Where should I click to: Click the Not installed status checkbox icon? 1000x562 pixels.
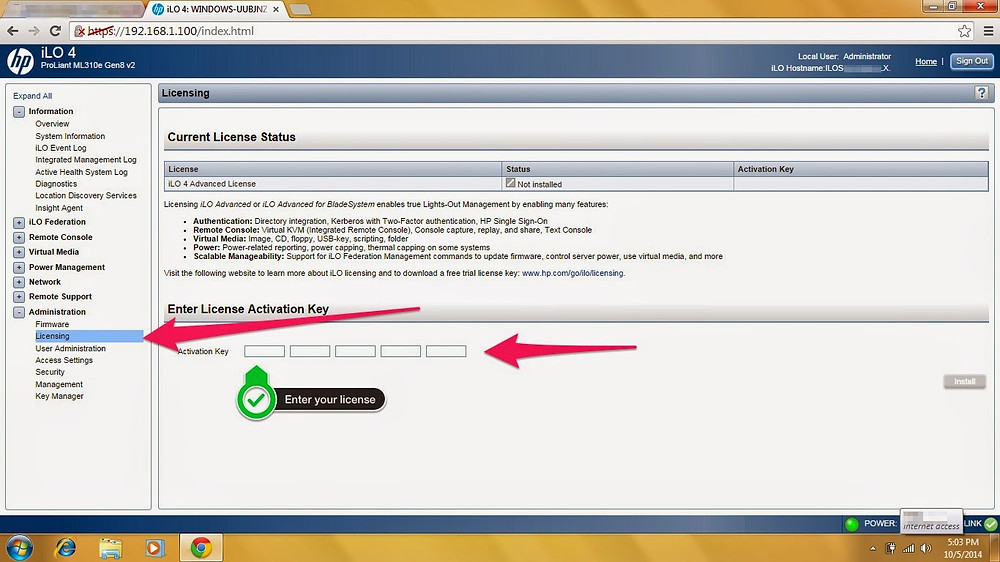pyautogui.click(x=510, y=183)
